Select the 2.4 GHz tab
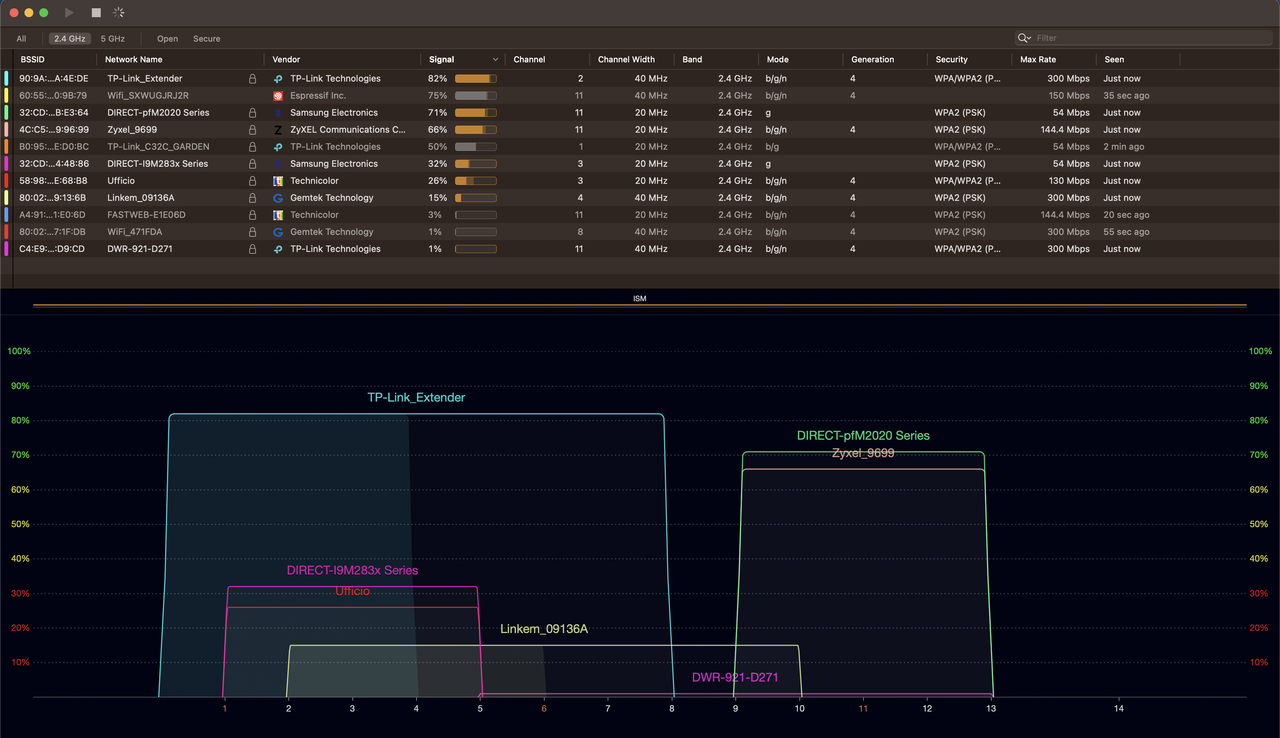This screenshot has height=738, width=1280. [69, 38]
